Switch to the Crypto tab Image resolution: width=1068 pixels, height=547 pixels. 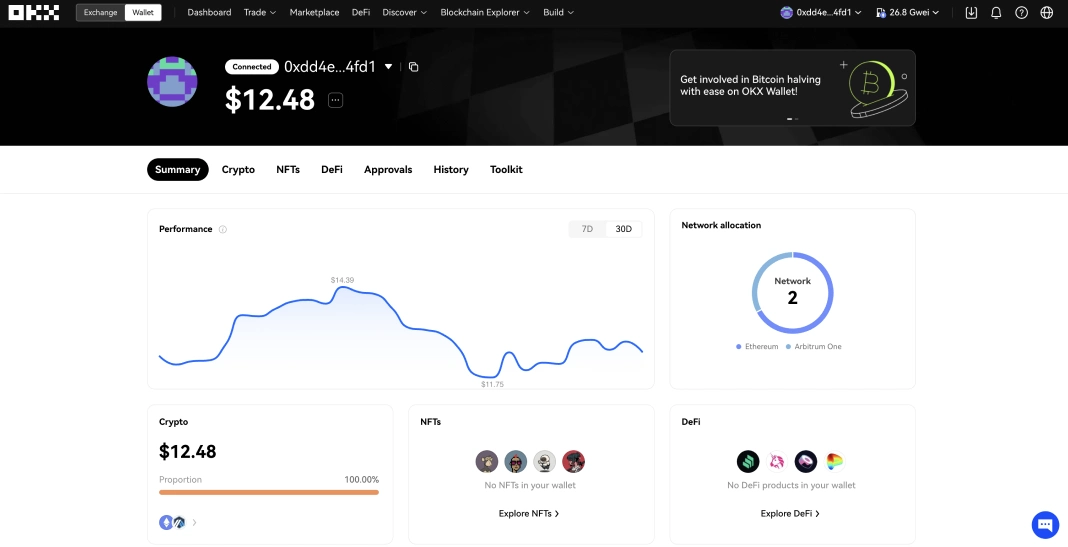pyautogui.click(x=238, y=170)
